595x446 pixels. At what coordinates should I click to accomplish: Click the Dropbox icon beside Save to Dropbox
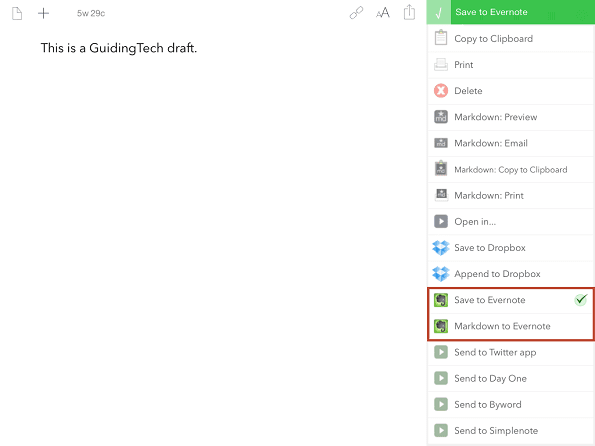441,247
